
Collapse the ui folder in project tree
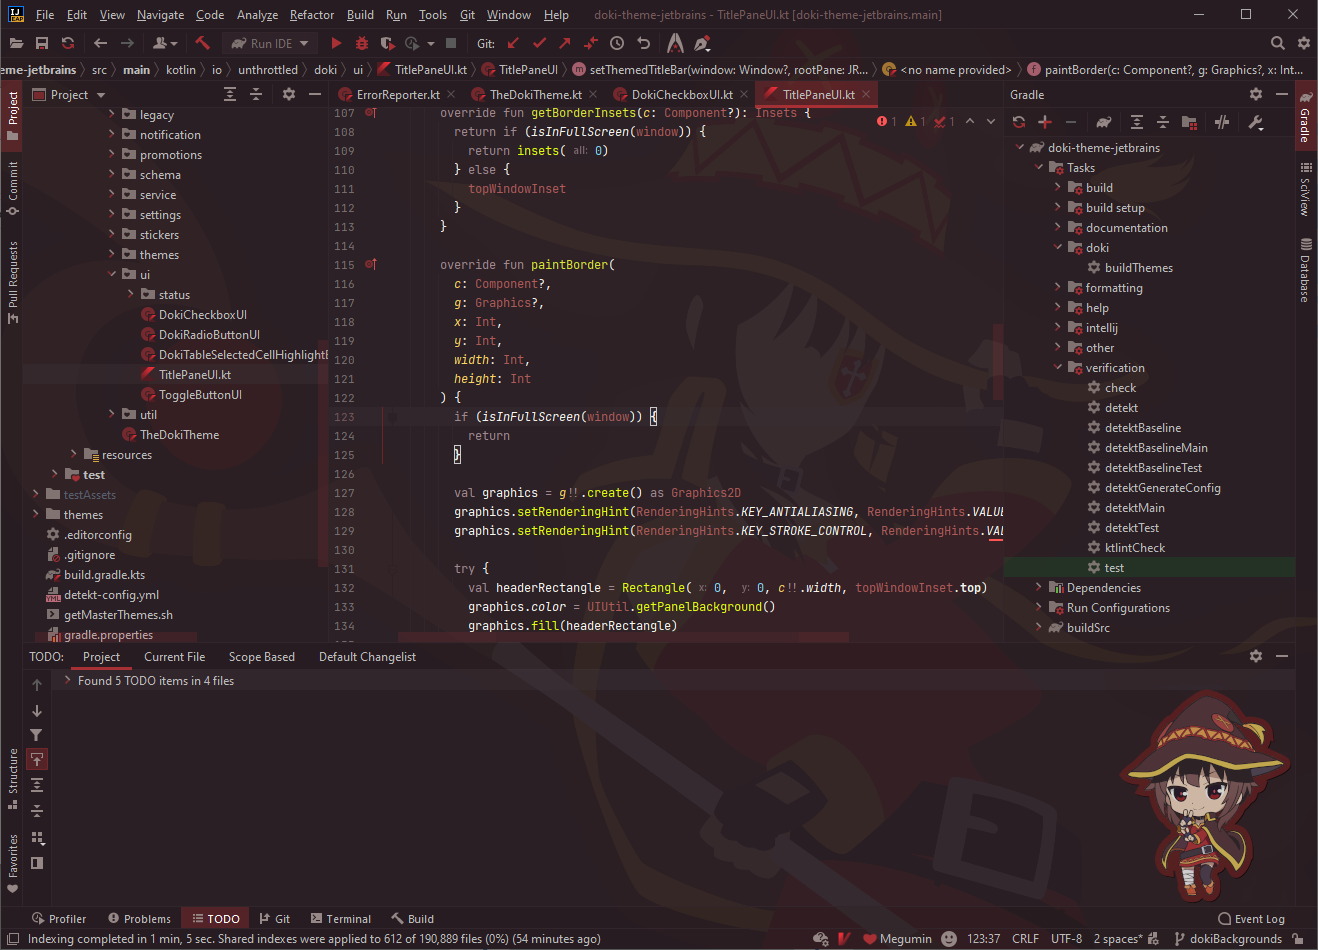(x=112, y=274)
